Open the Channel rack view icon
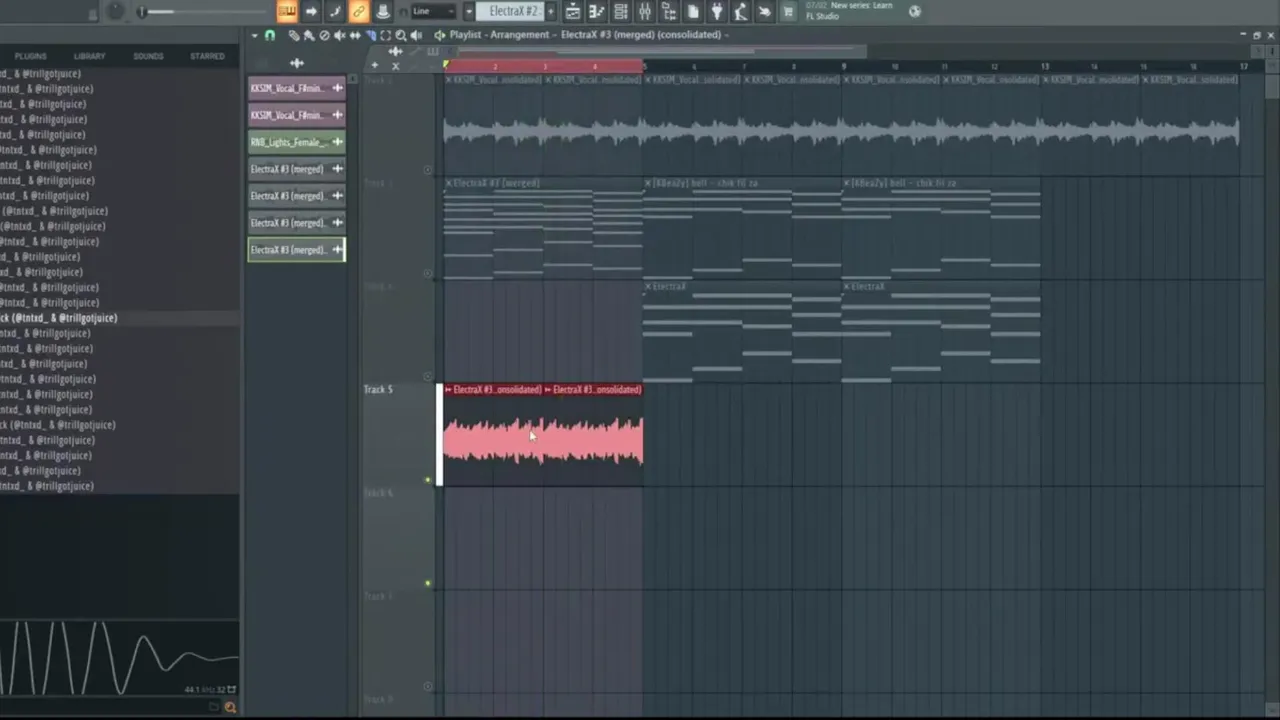Screen dimensions: 1280x720 [621, 11]
